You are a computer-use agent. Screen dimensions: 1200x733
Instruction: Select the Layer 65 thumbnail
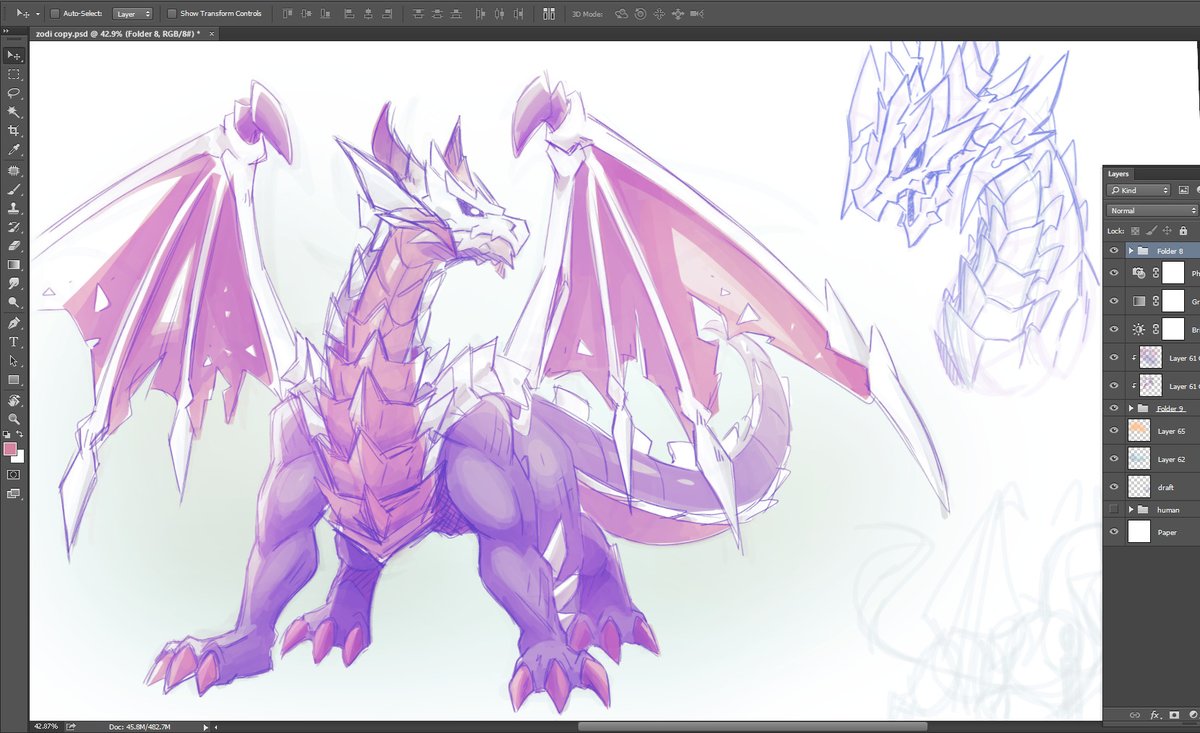(1140, 431)
